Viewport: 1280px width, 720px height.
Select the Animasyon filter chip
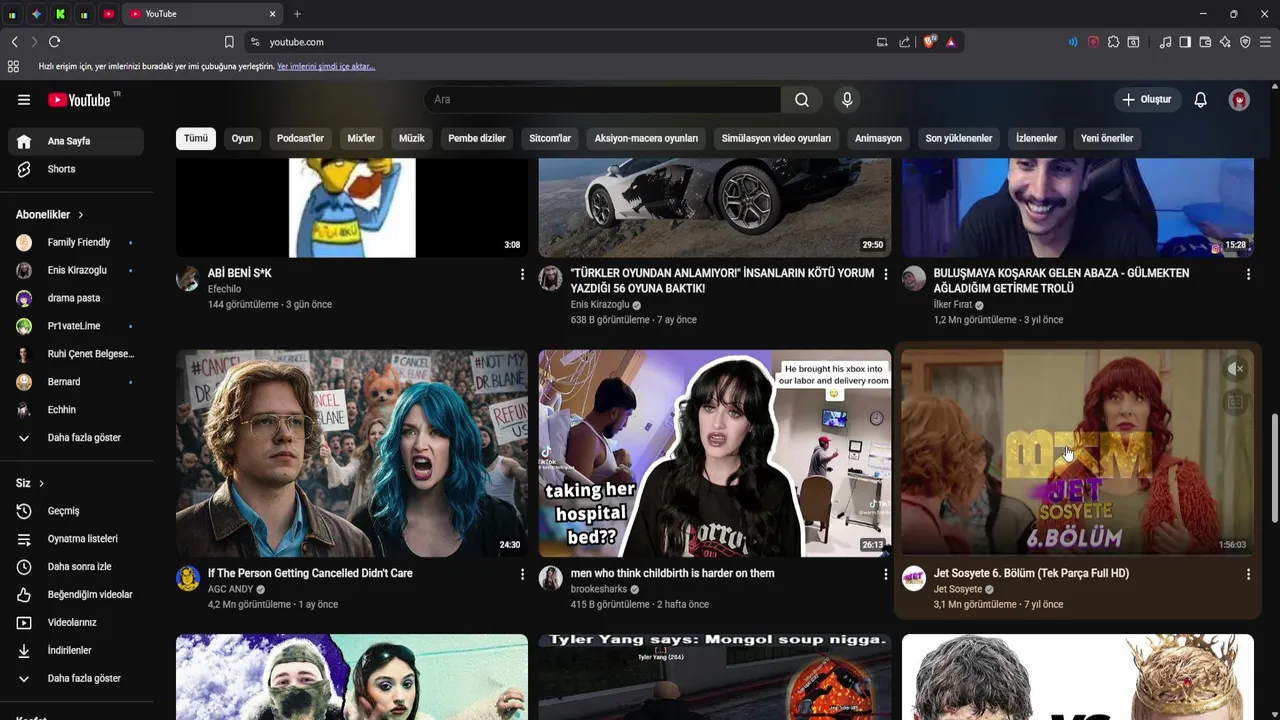[878, 139]
